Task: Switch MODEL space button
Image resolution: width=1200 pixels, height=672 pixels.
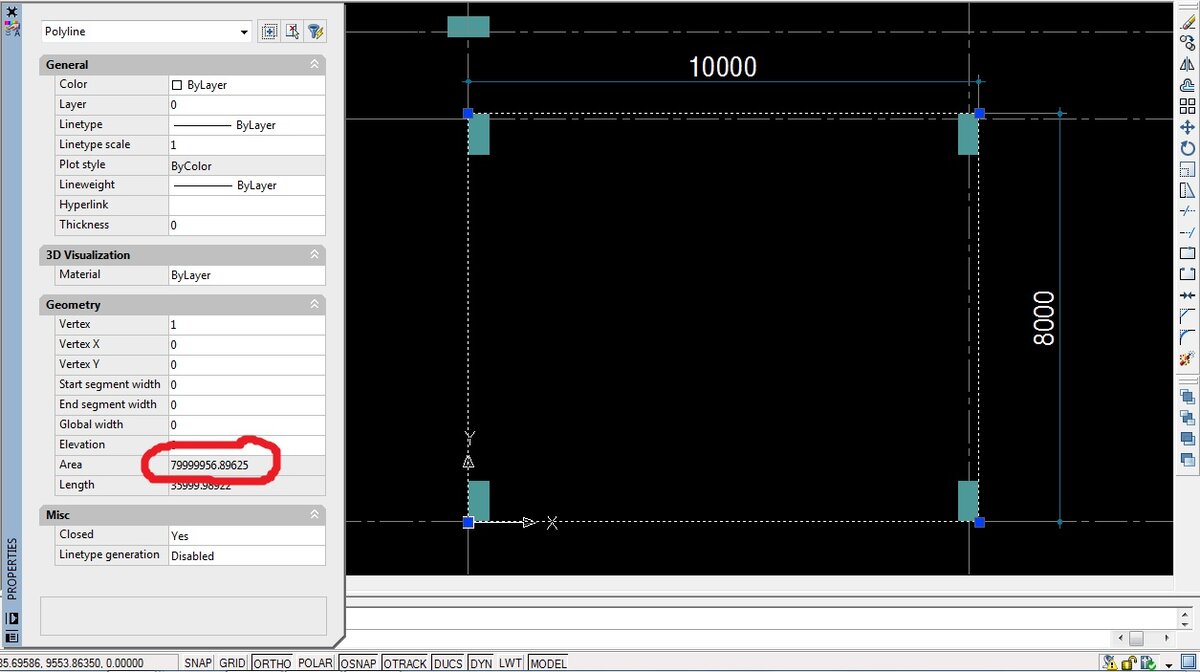Action: pos(547,663)
